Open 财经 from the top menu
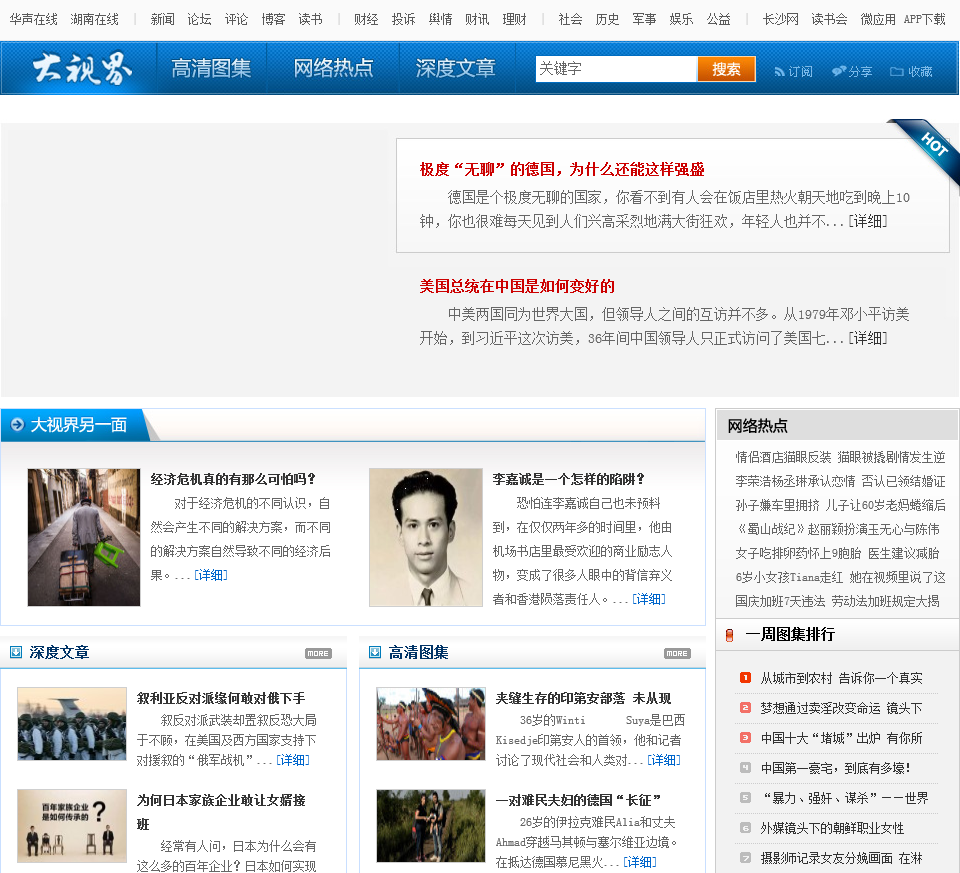The height and width of the screenshot is (873, 960). (366, 20)
